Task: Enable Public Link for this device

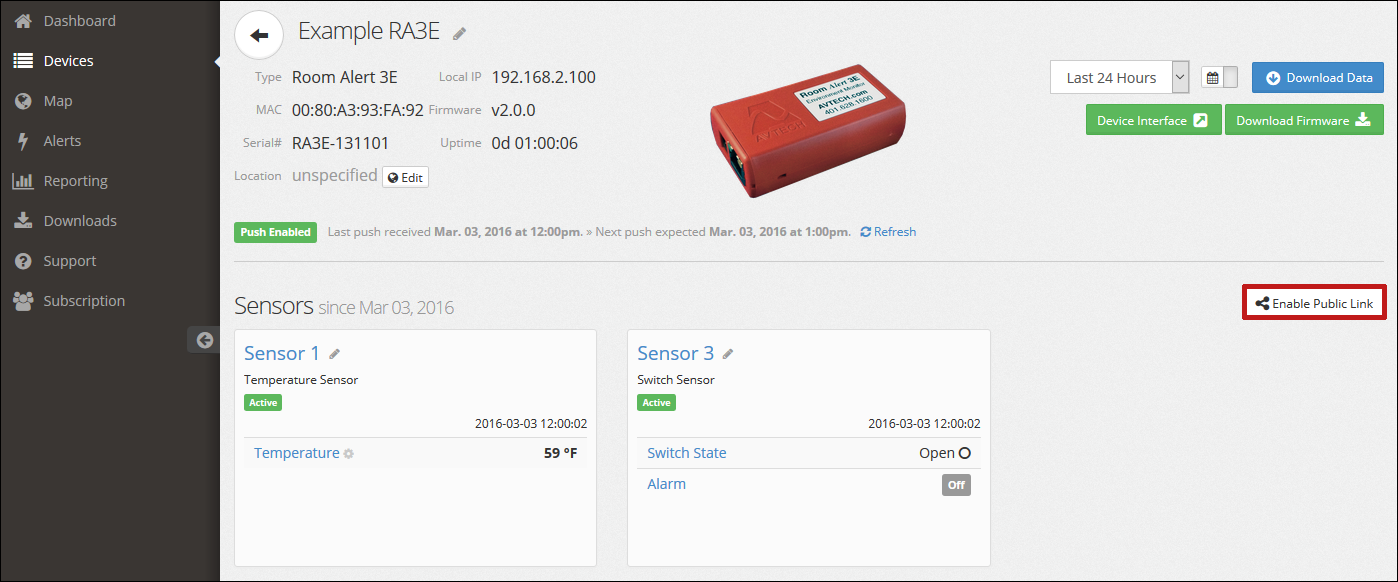Action: (x=1313, y=301)
